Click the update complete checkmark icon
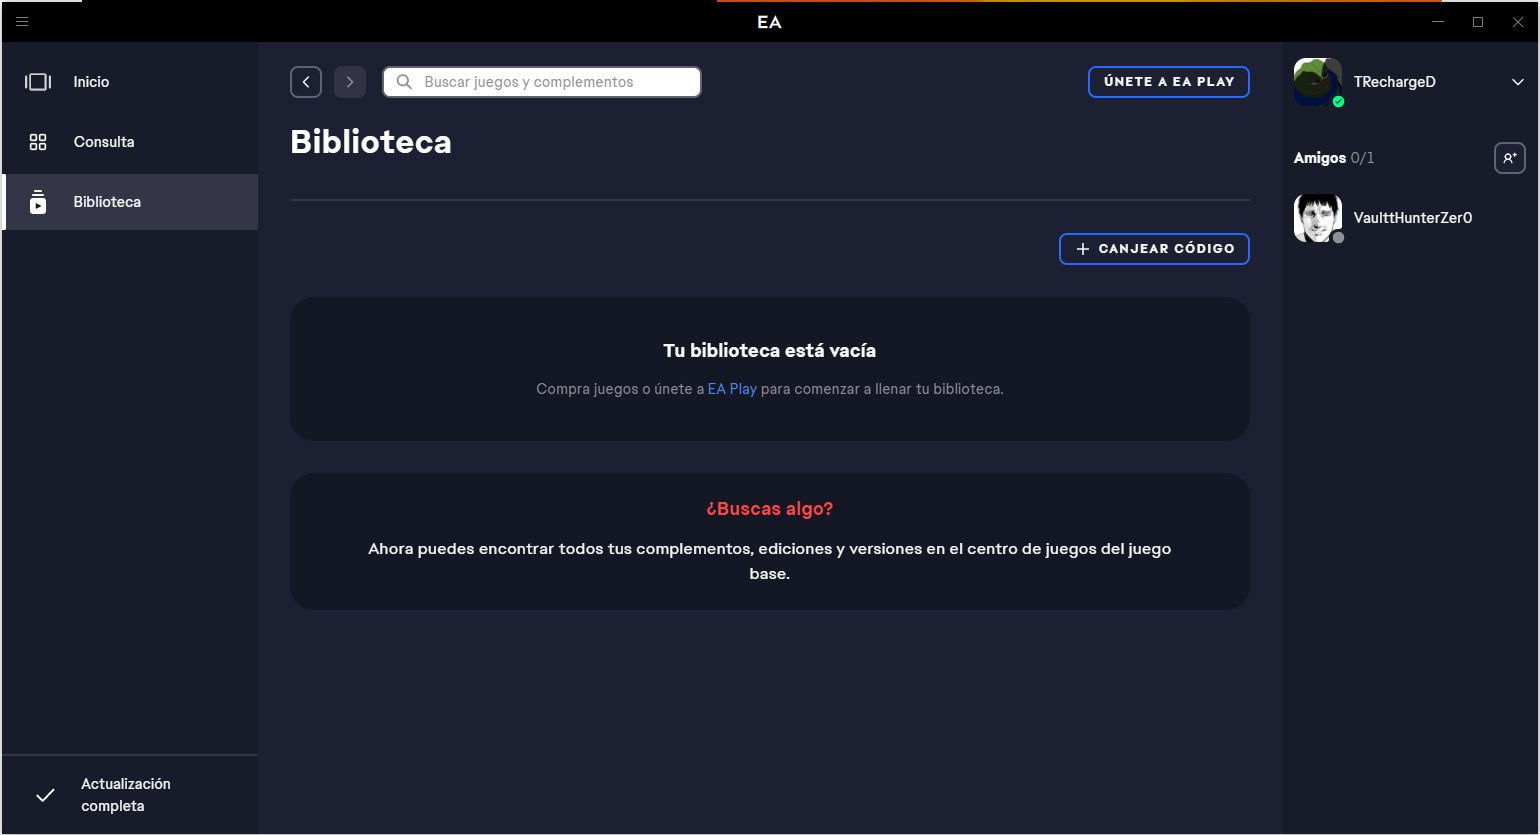Viewport: 1540px width, 835px height. (x=45, y=795)
